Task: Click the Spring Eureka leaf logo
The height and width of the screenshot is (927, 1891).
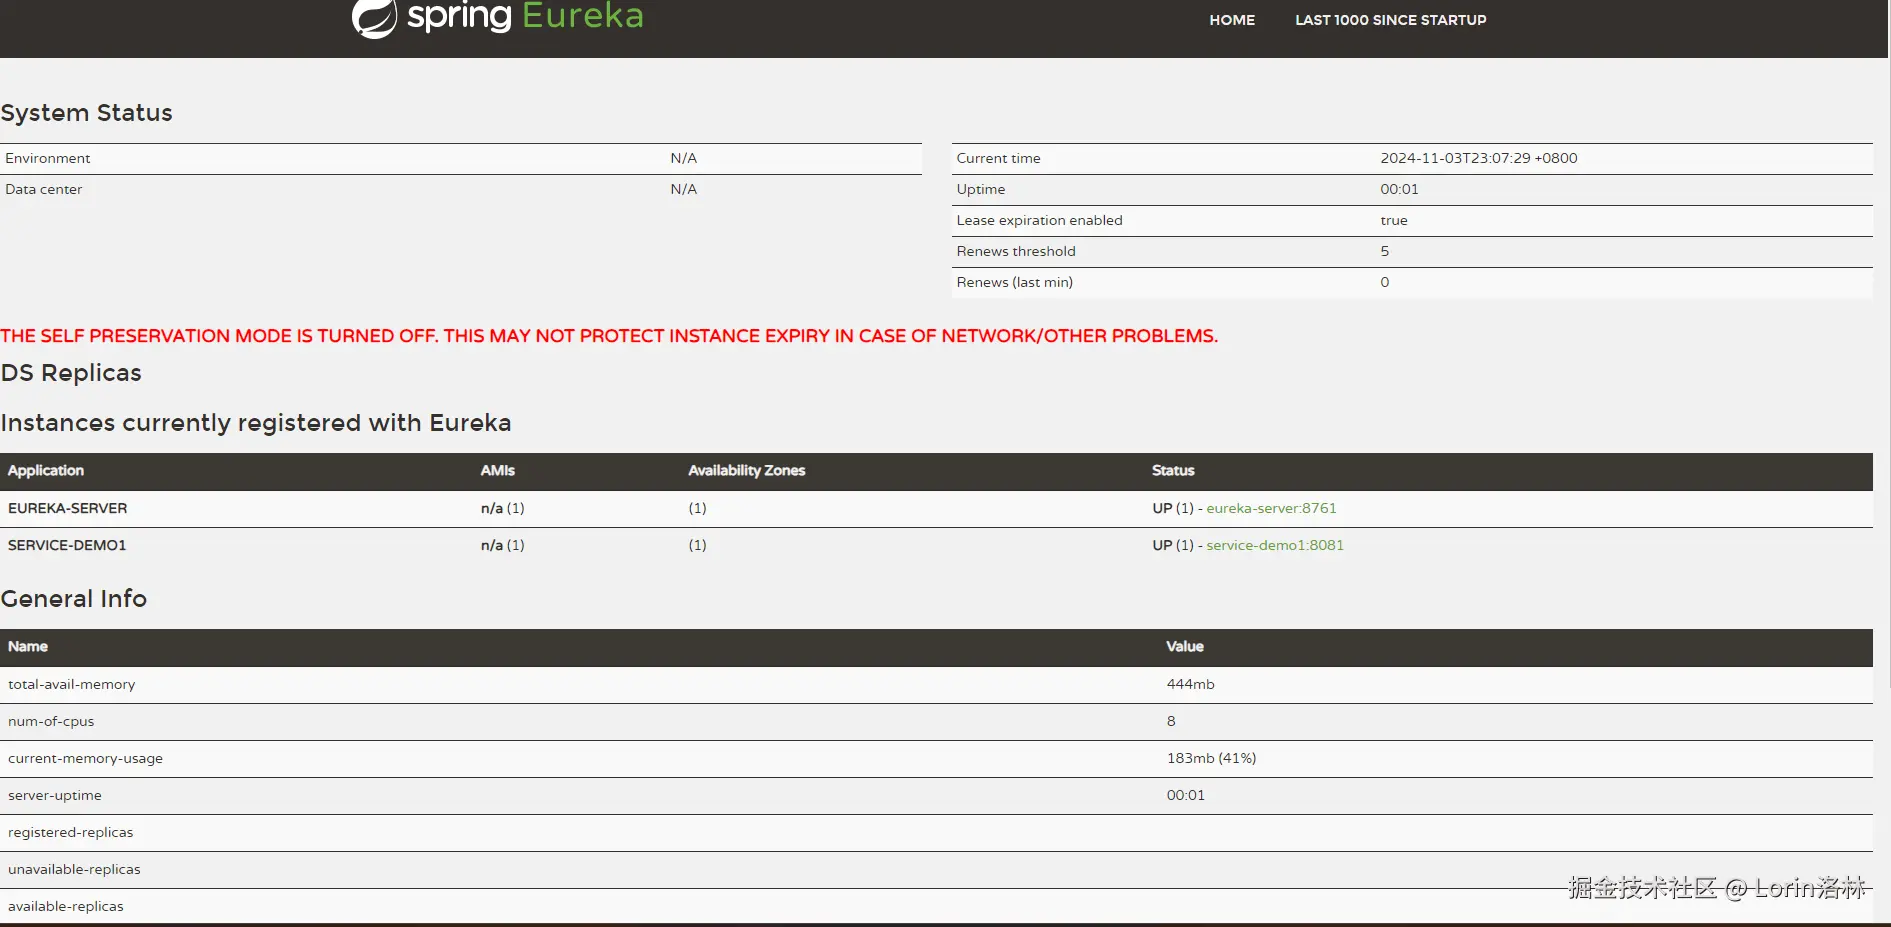Action: pos(375,18)
